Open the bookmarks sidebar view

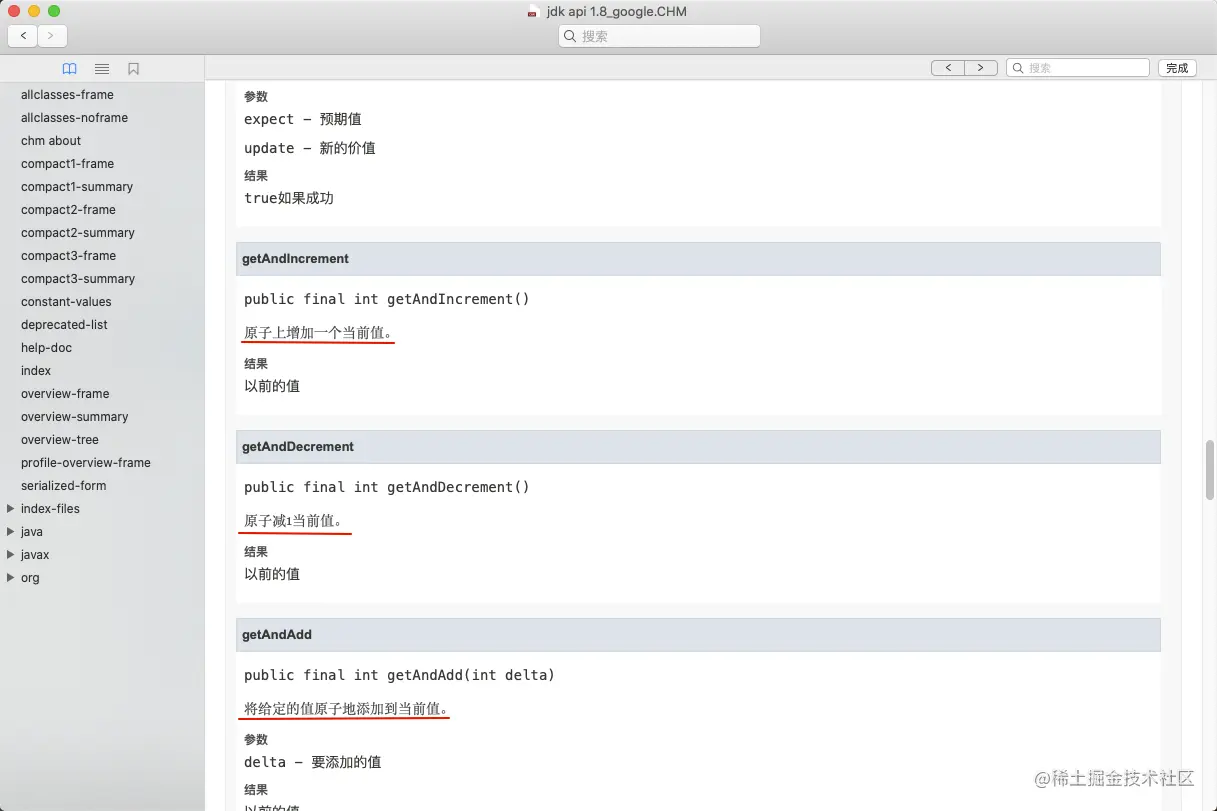click(134, 69)
